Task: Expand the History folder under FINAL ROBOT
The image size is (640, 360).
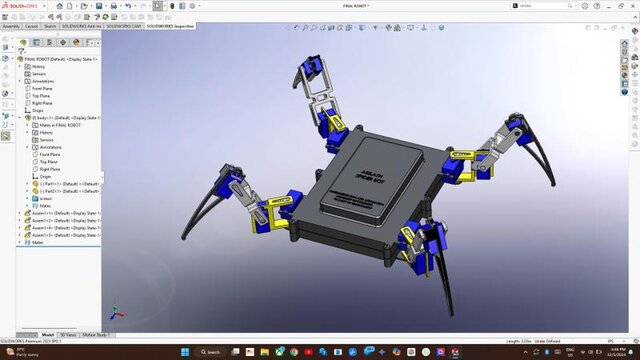Action: point(20,67)
